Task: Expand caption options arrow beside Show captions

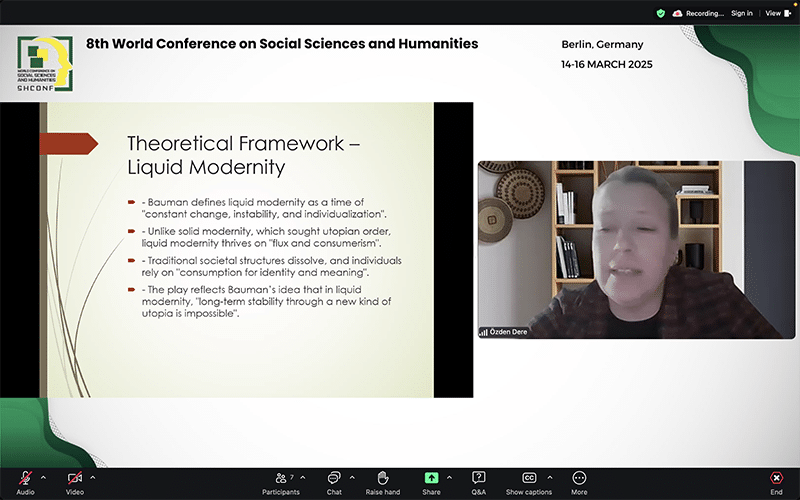Action: coord(550,476)
